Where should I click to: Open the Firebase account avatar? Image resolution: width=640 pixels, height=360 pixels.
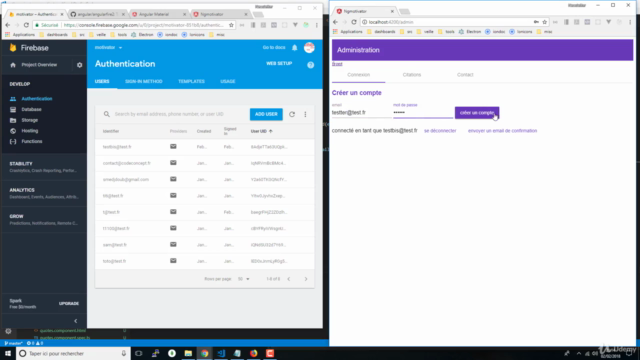pos(309,48)
